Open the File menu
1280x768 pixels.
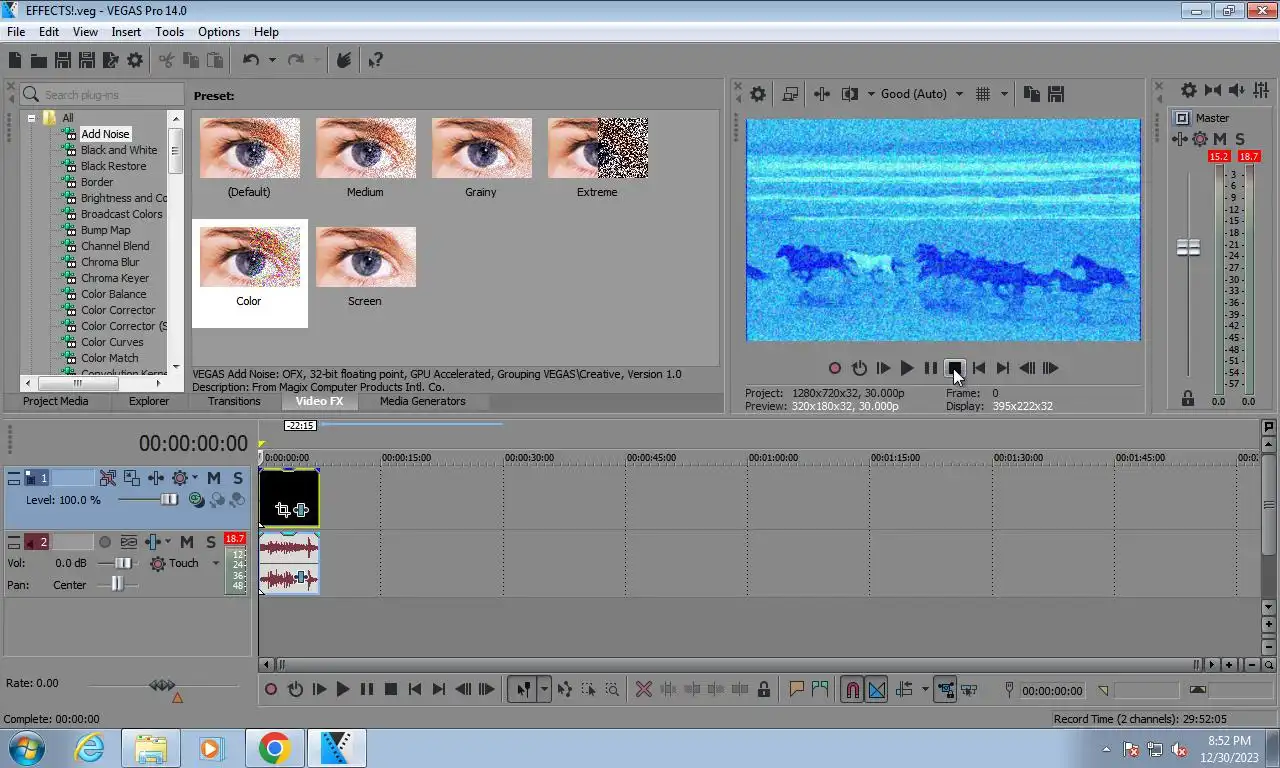(16, 32)
